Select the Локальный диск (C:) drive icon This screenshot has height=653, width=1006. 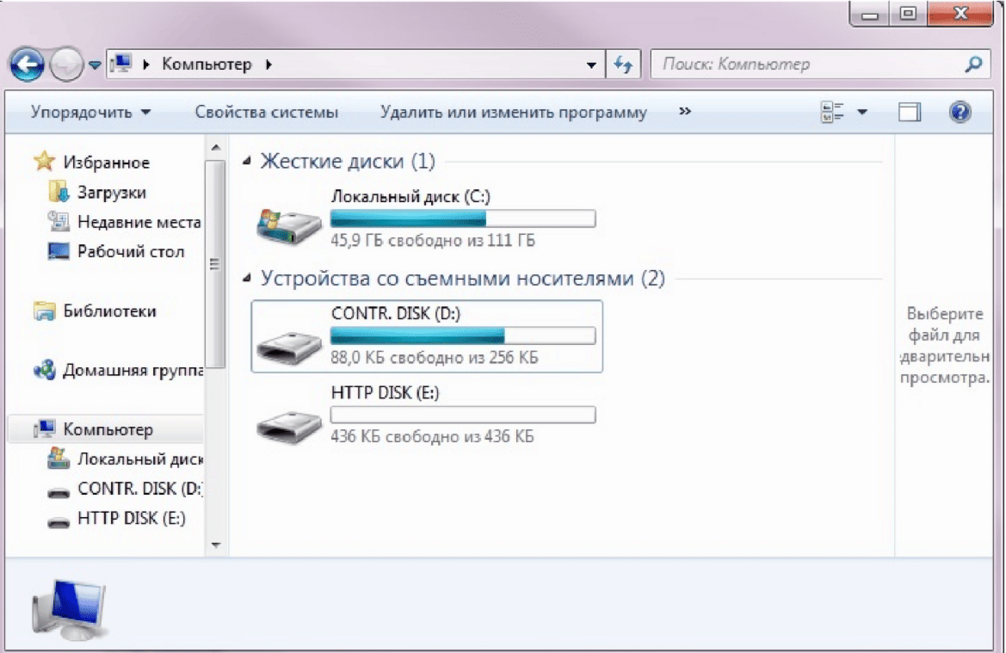click(x=289, y=226)
